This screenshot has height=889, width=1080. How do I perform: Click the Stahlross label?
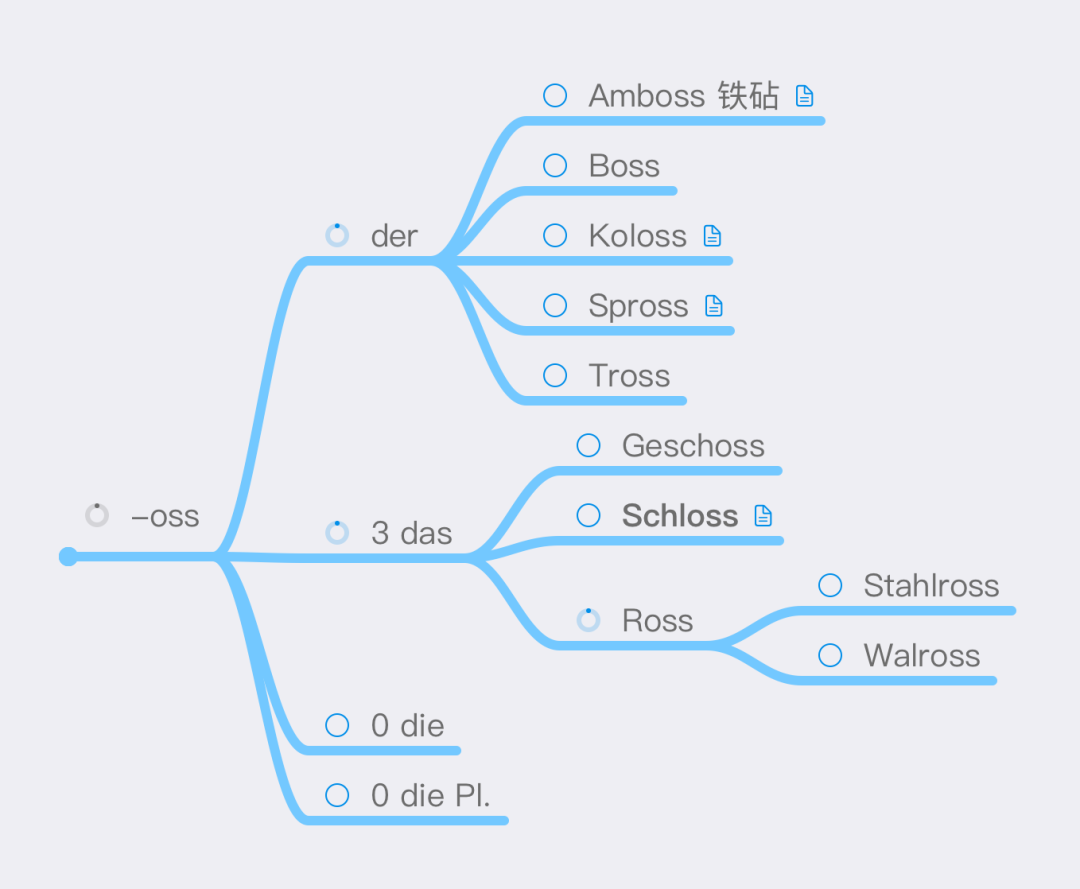931,585
